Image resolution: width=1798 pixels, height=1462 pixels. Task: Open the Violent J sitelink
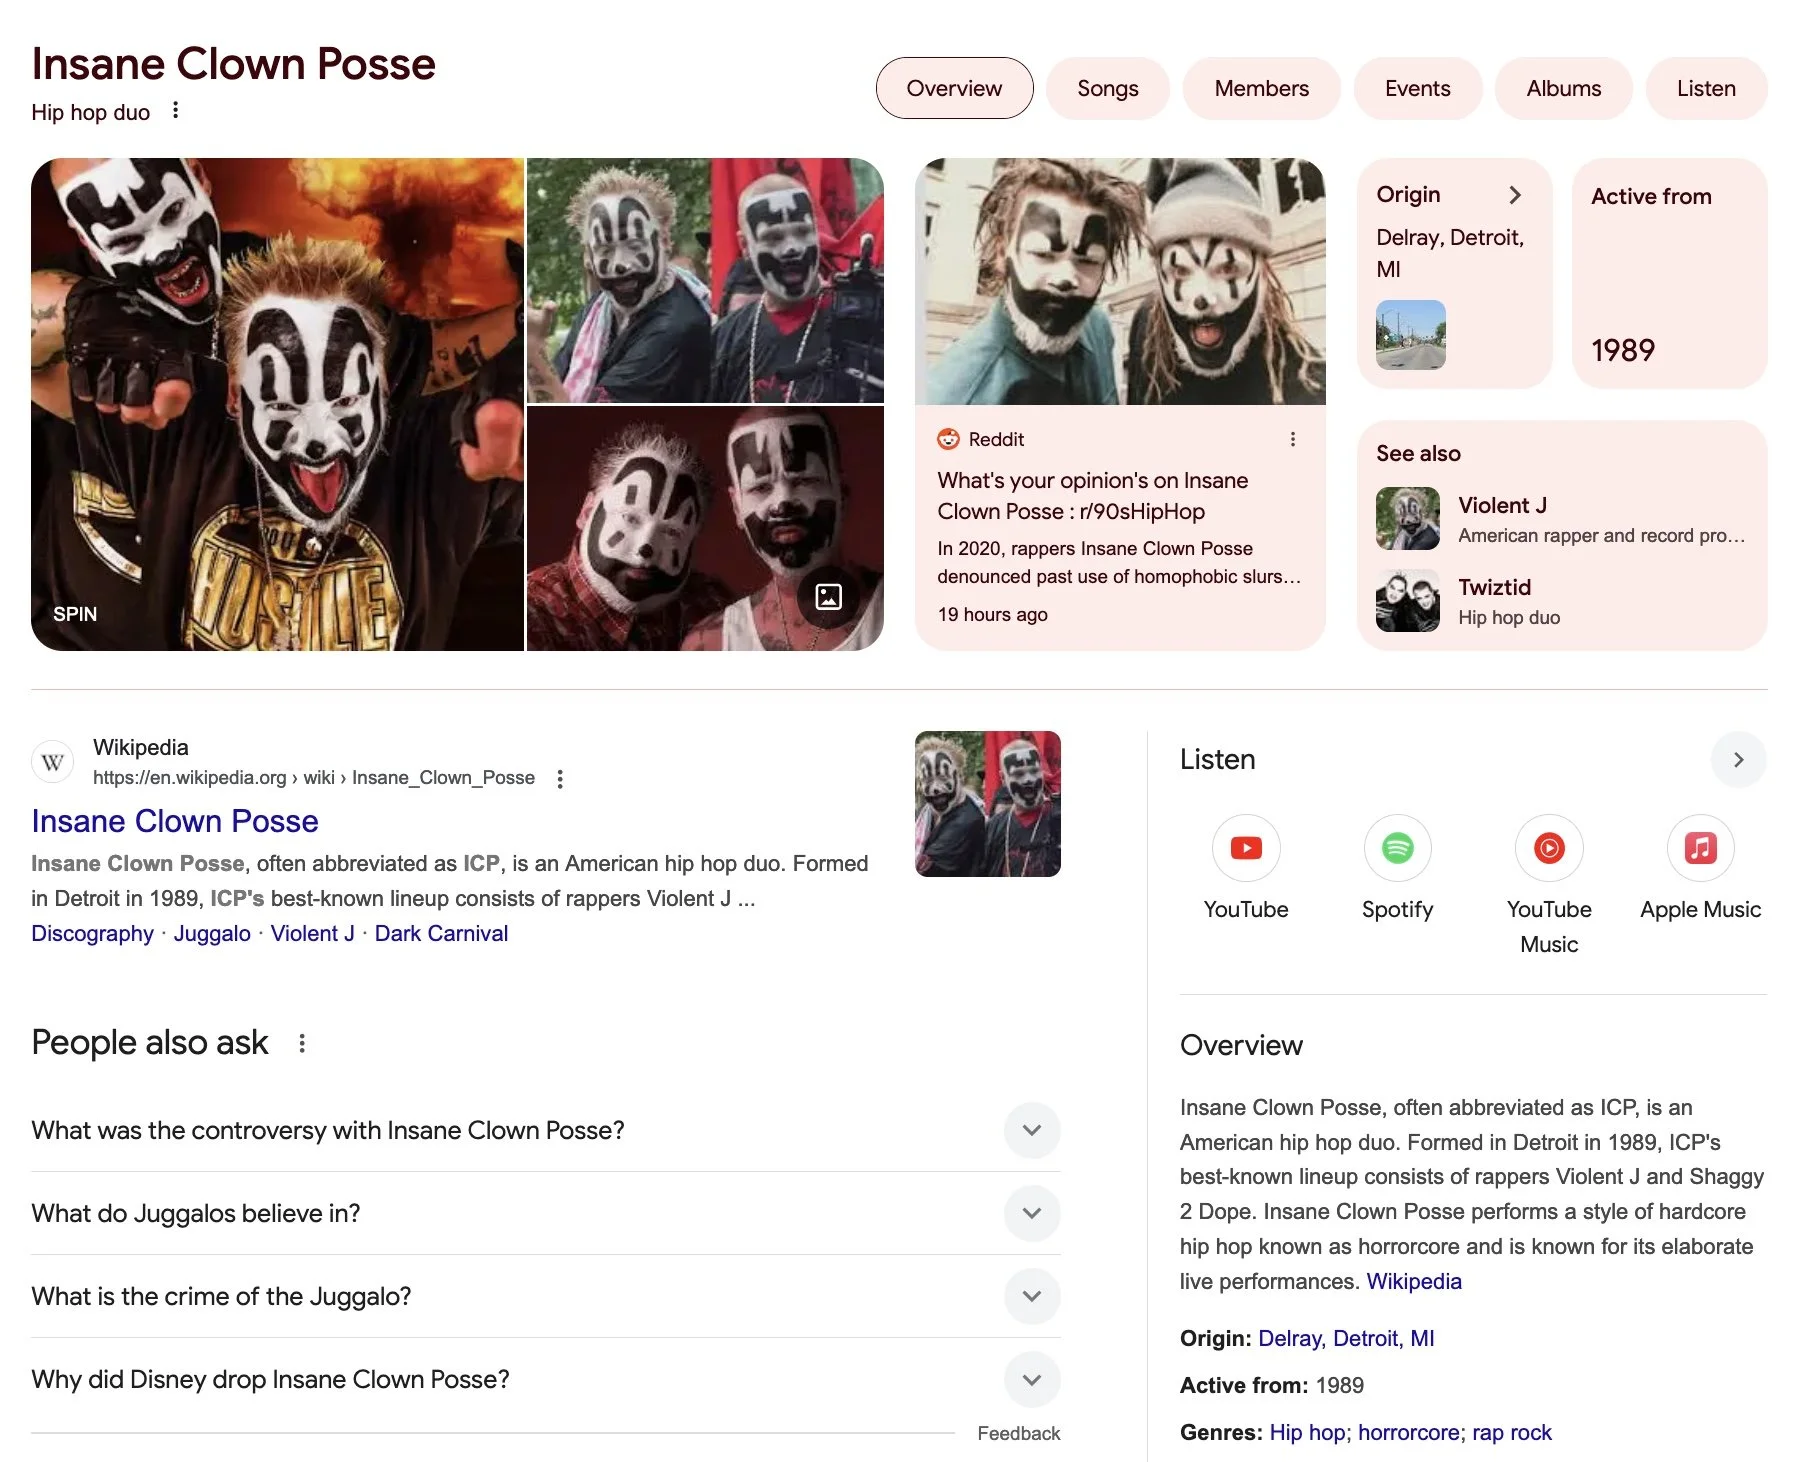click(x=312, y=933)
